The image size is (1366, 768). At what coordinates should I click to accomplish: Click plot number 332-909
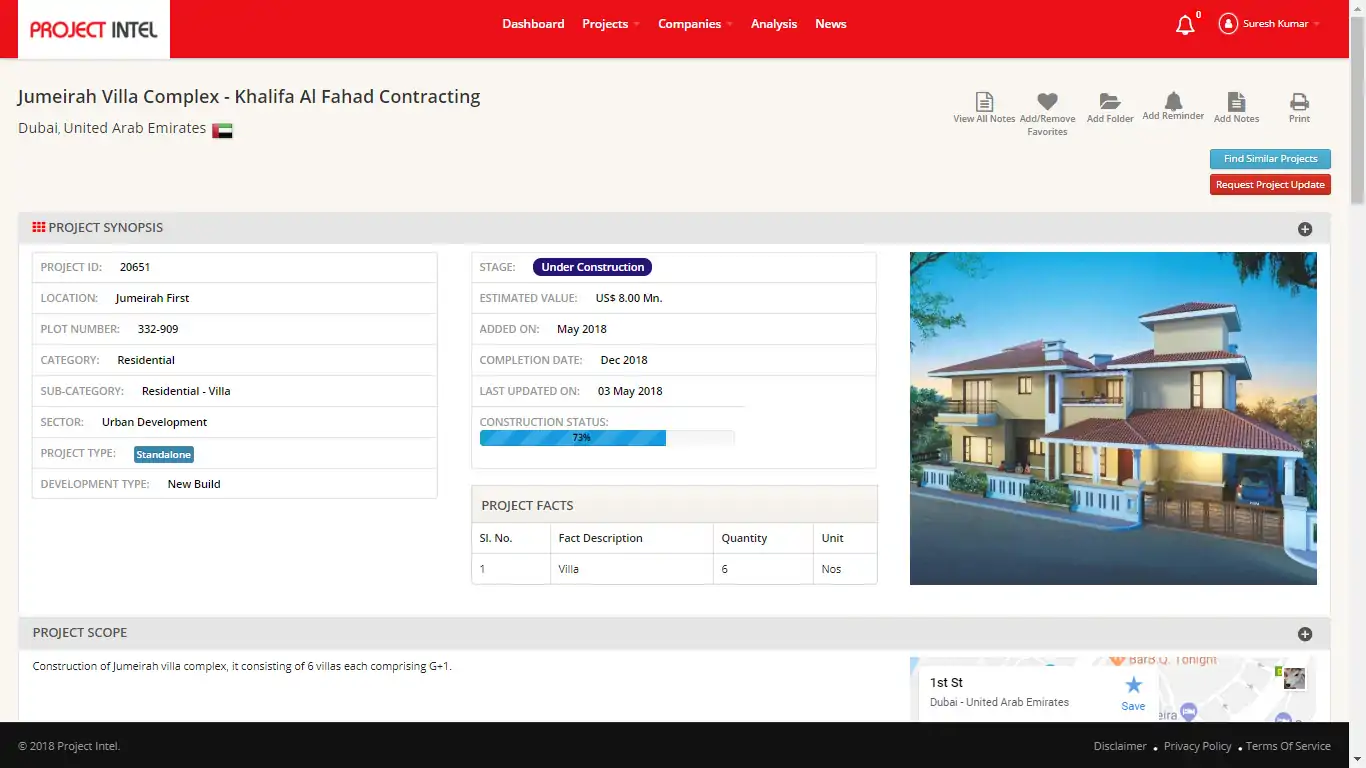click(158, 329)
